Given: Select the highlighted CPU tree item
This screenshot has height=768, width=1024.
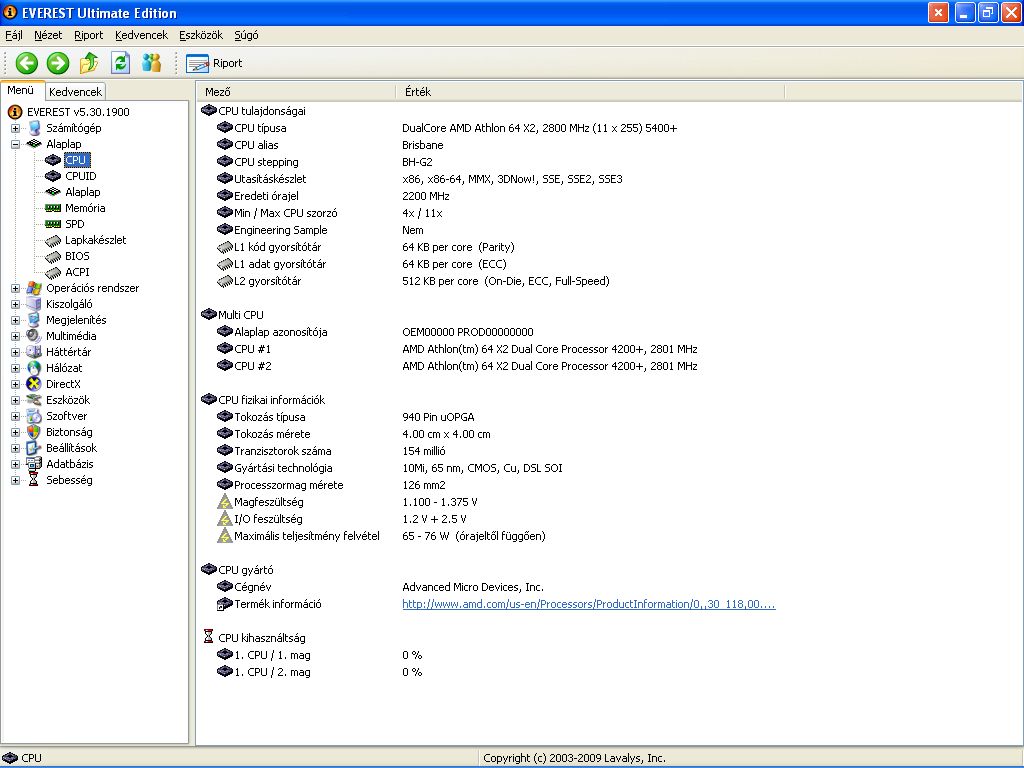Looking at the screenshot, I should (x=76, y=160).
